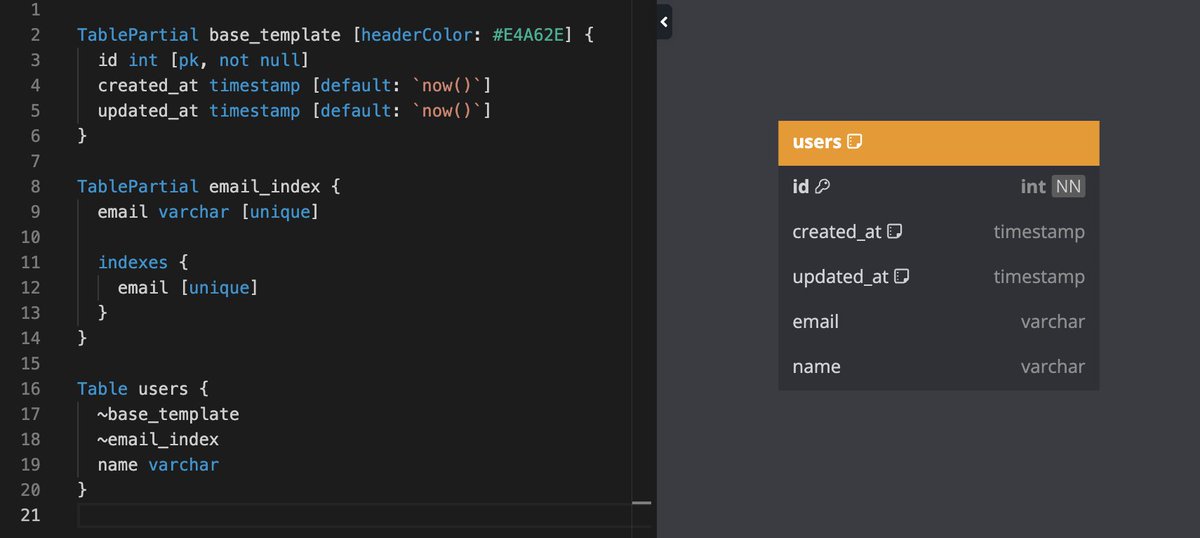This screenshot has height=538, width=1200.
Task: Click the timestamp type on created_at row
Action: point(1039,232)
